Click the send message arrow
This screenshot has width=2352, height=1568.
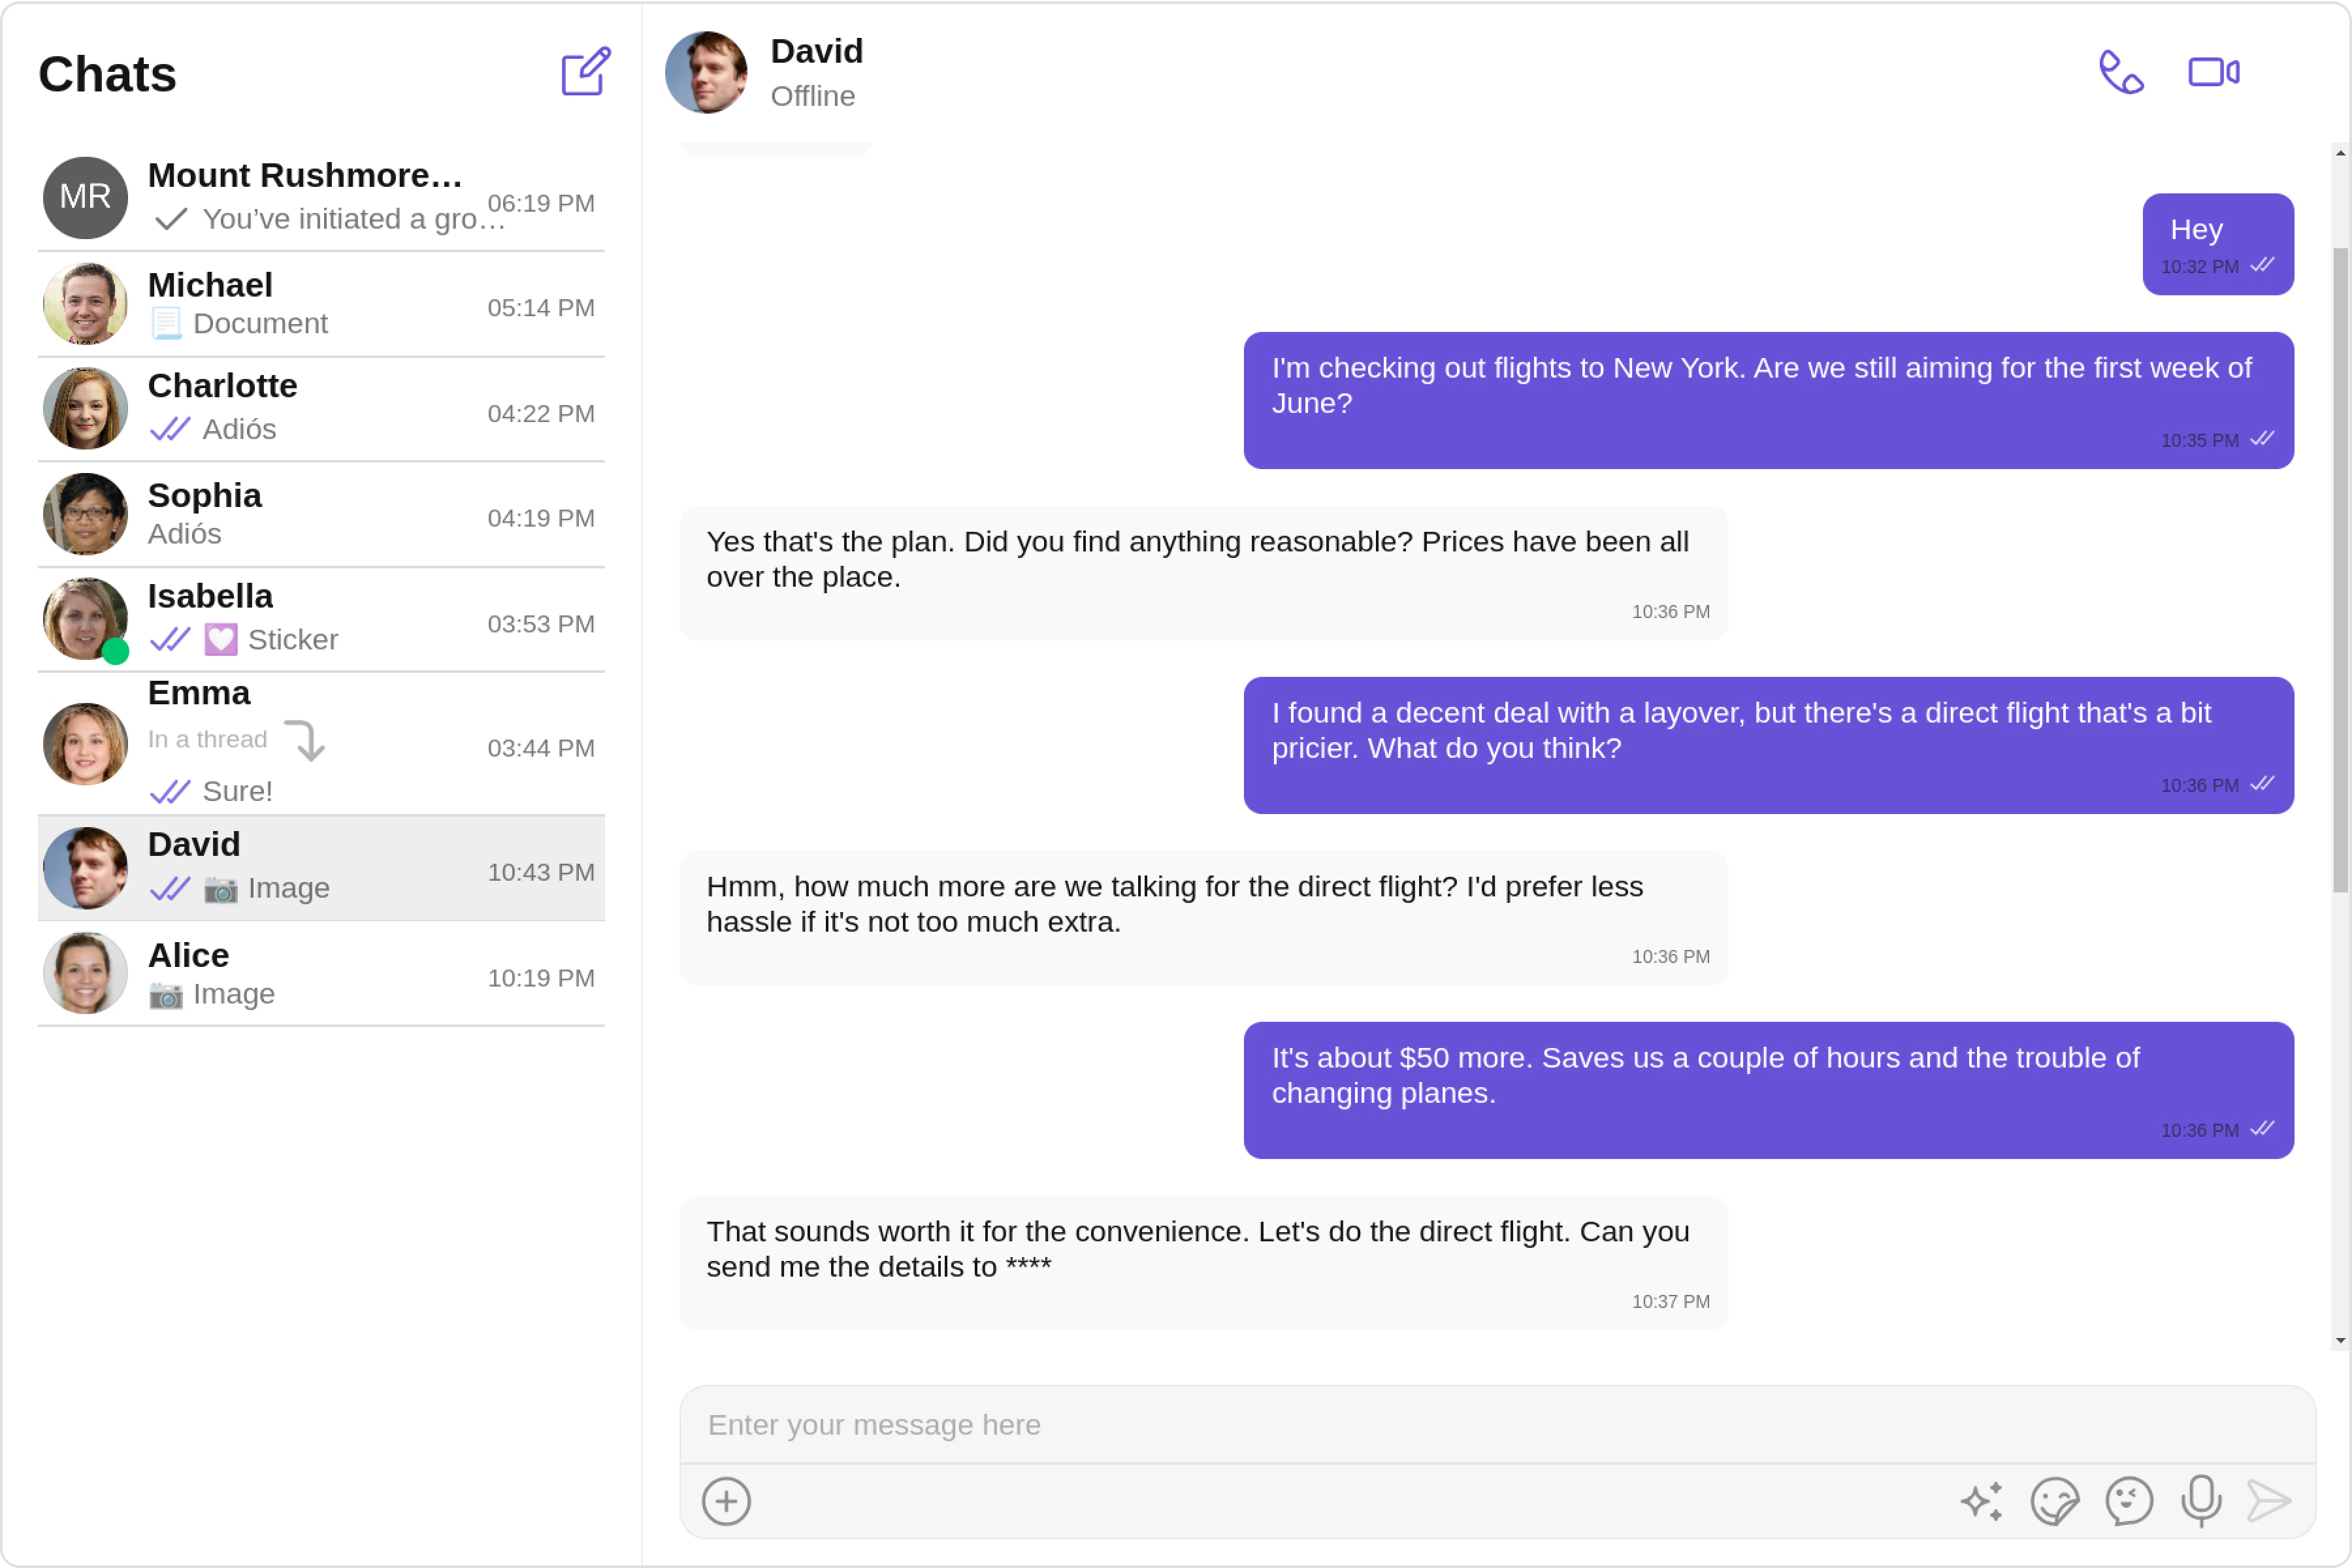[x=2269, y=1501]
